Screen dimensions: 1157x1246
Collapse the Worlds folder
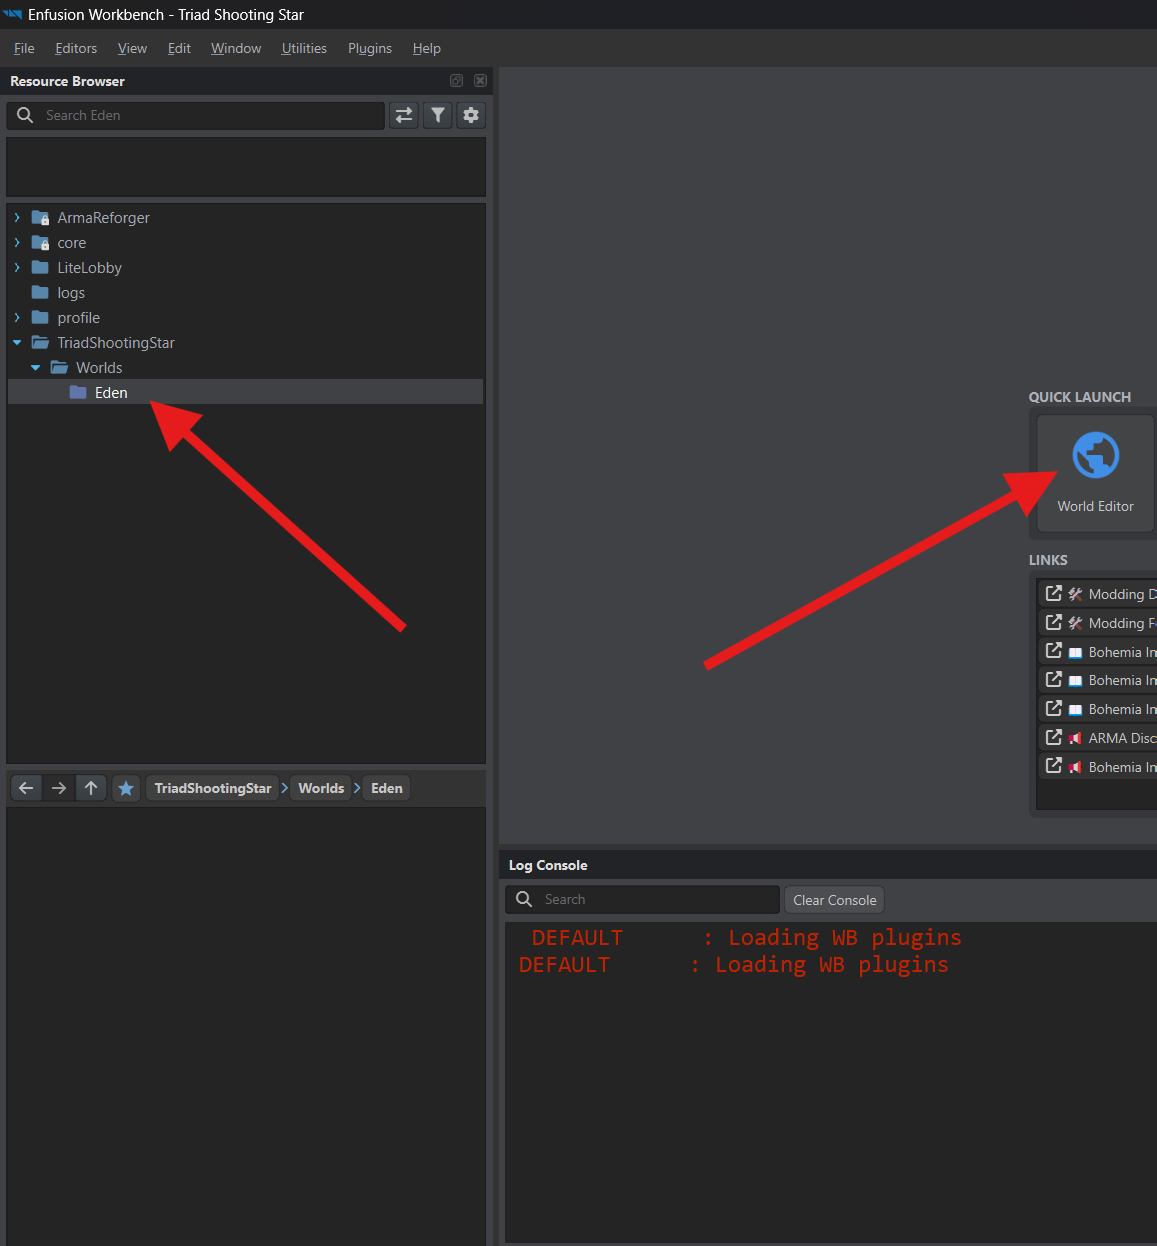tap(36, 367)
